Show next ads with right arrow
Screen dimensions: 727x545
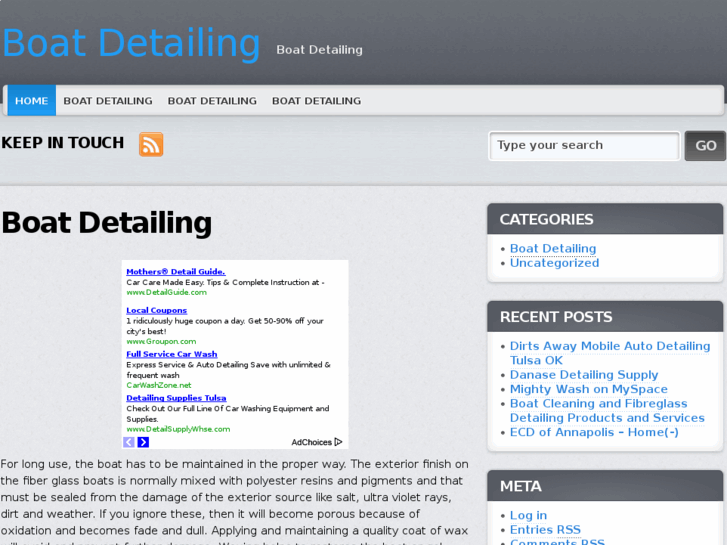click(143, 442)
